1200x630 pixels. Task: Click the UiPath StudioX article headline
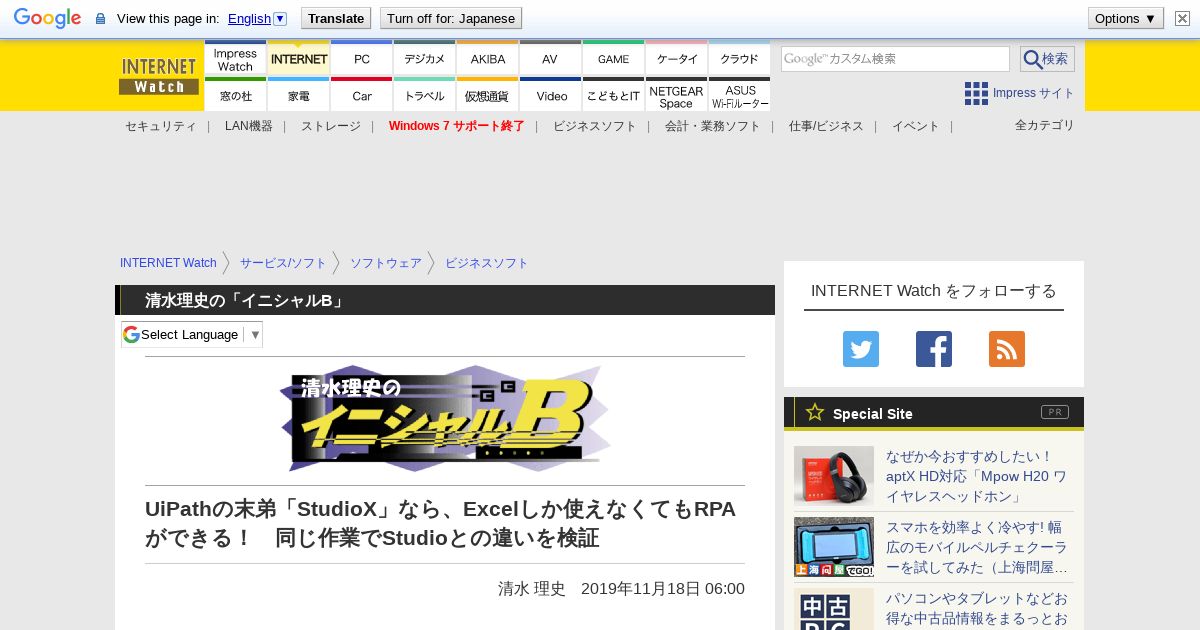click(x=440, y=523)
